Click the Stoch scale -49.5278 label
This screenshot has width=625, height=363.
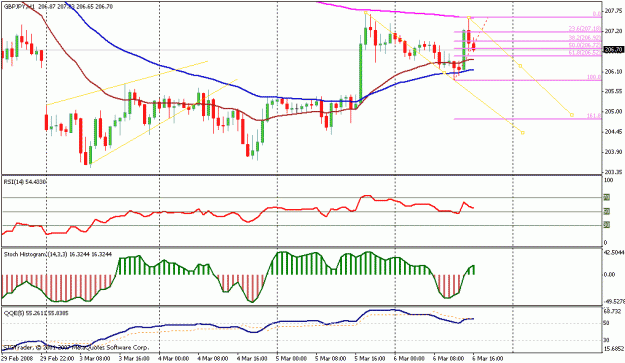click(x=614, y=301)
